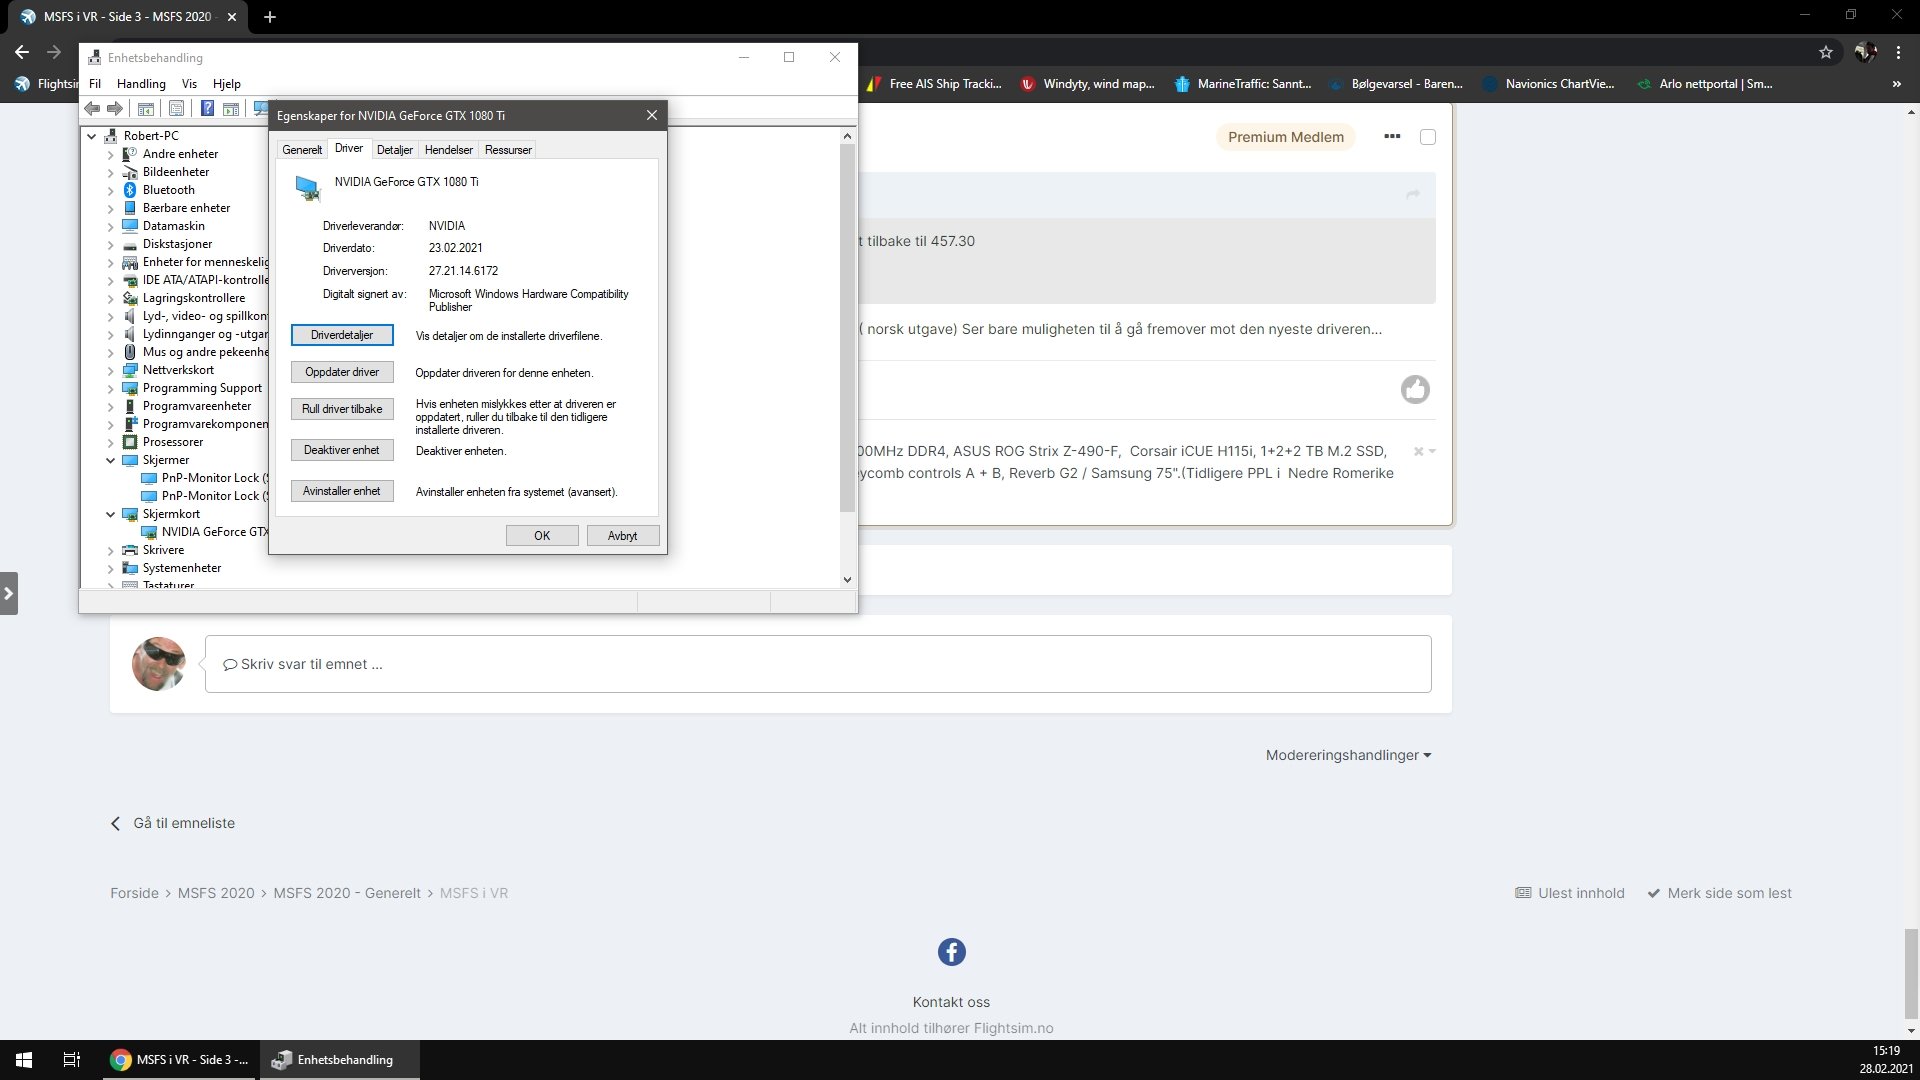Toggle the action pane toolbar icon
Image resolution: width=1920 pixels, height=1080 pixels.
tap(230, 108)
